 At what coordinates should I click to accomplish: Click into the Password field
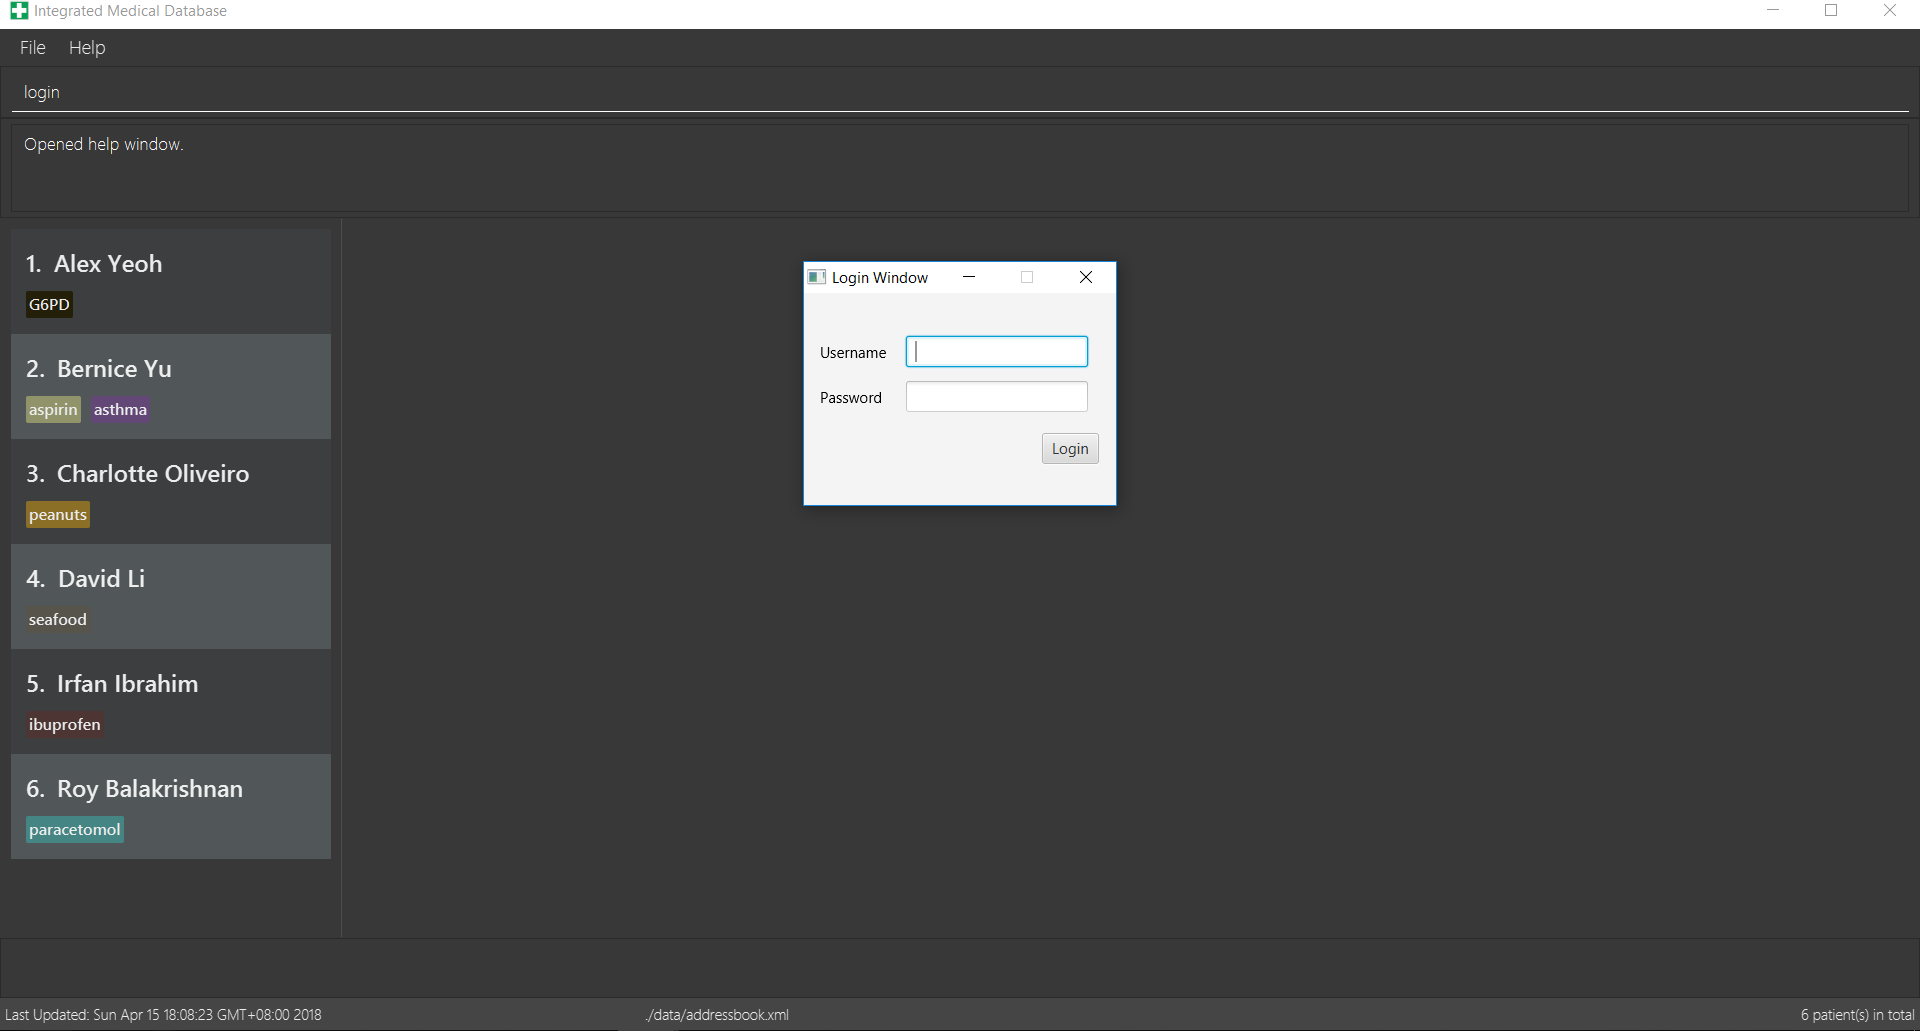pyautogui.click(x=996, y=397)
